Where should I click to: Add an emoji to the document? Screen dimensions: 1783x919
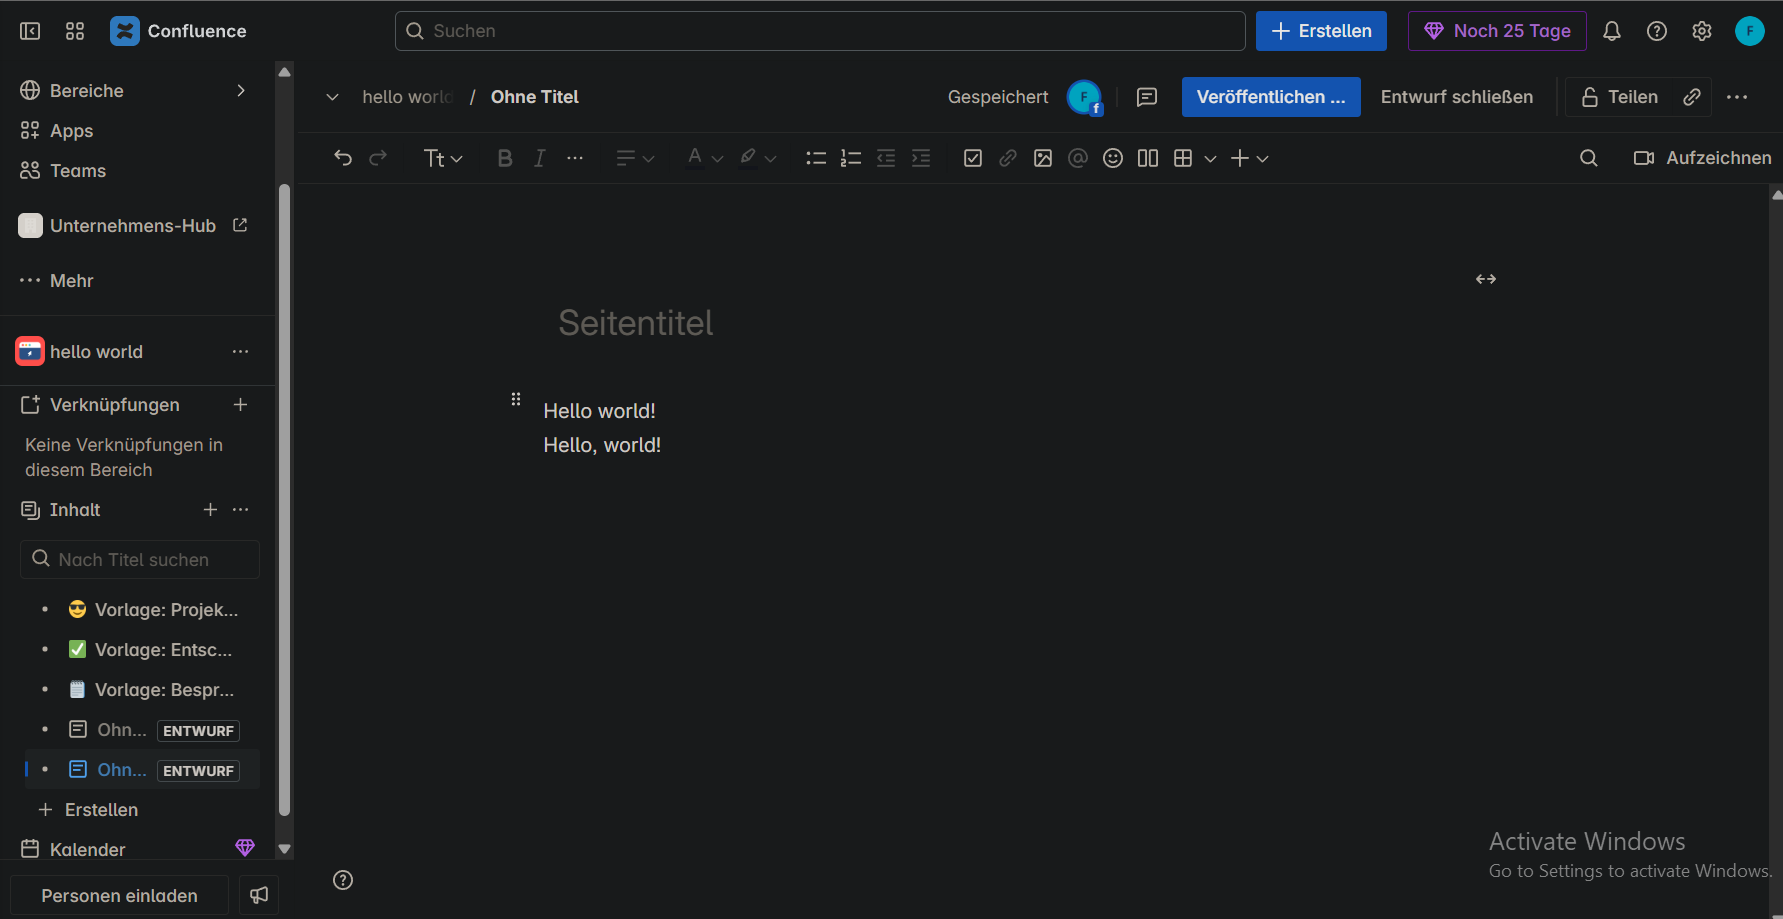(x=1112, y=157)
